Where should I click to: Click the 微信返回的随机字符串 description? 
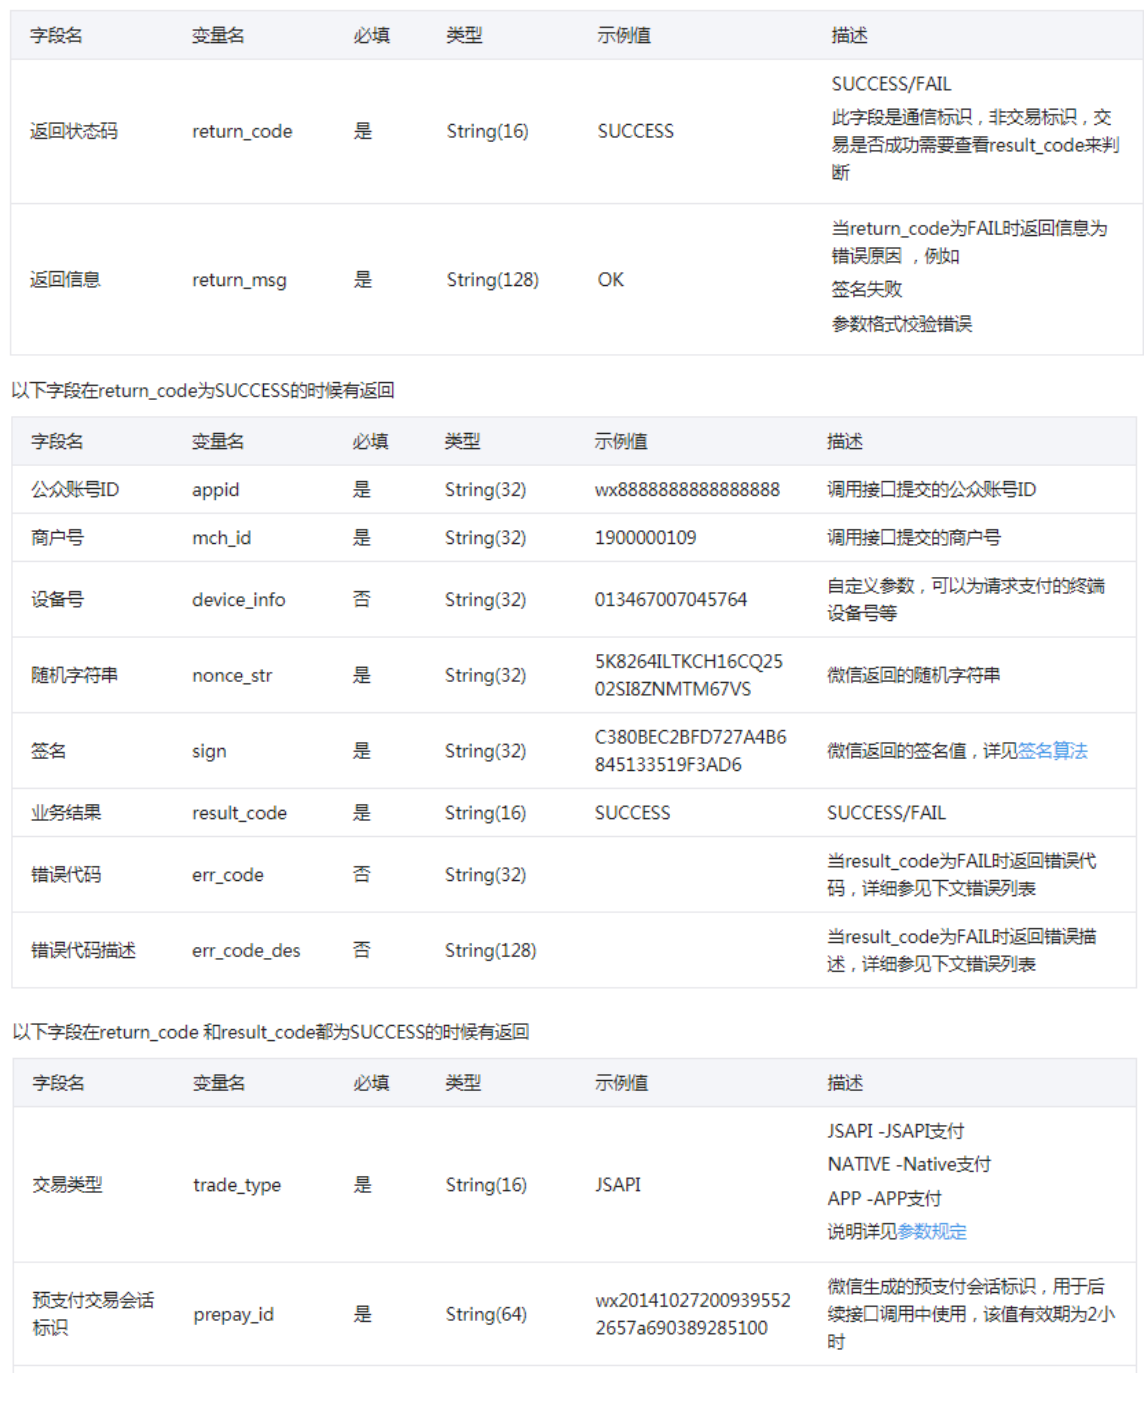[x=914, y=676]
